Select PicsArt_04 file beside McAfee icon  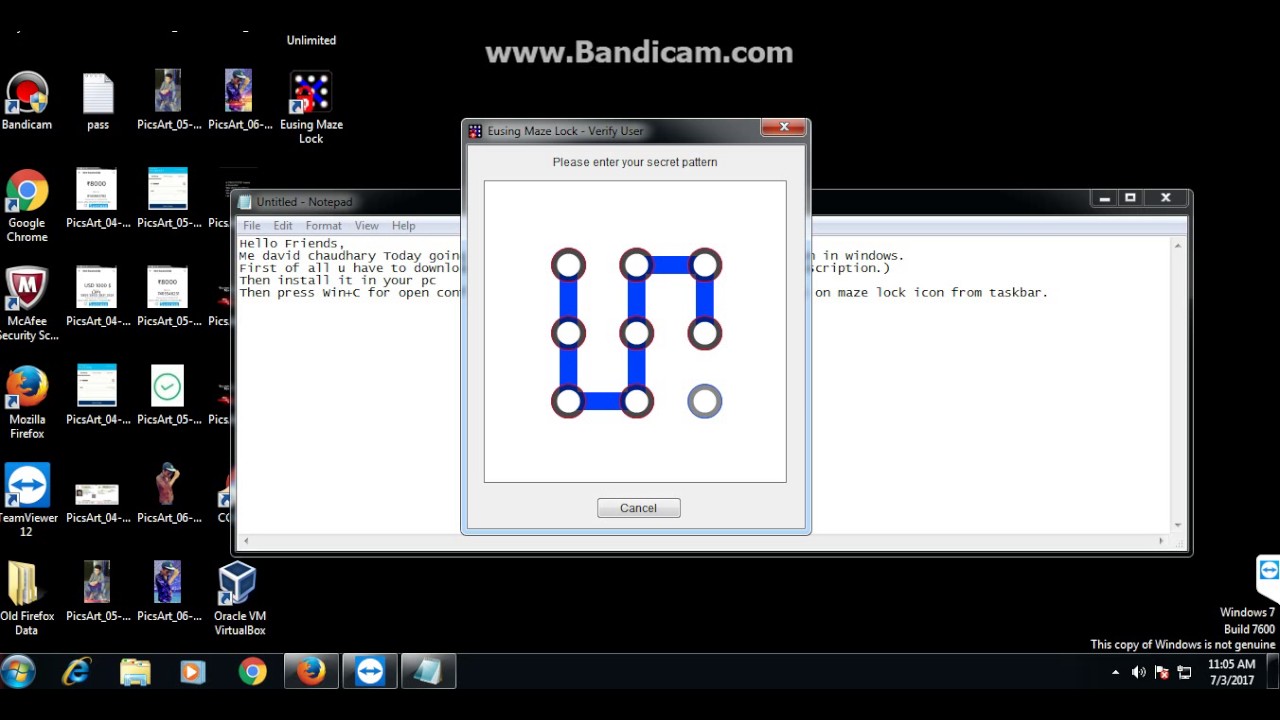pyautogui.click(x=98, y=297)
